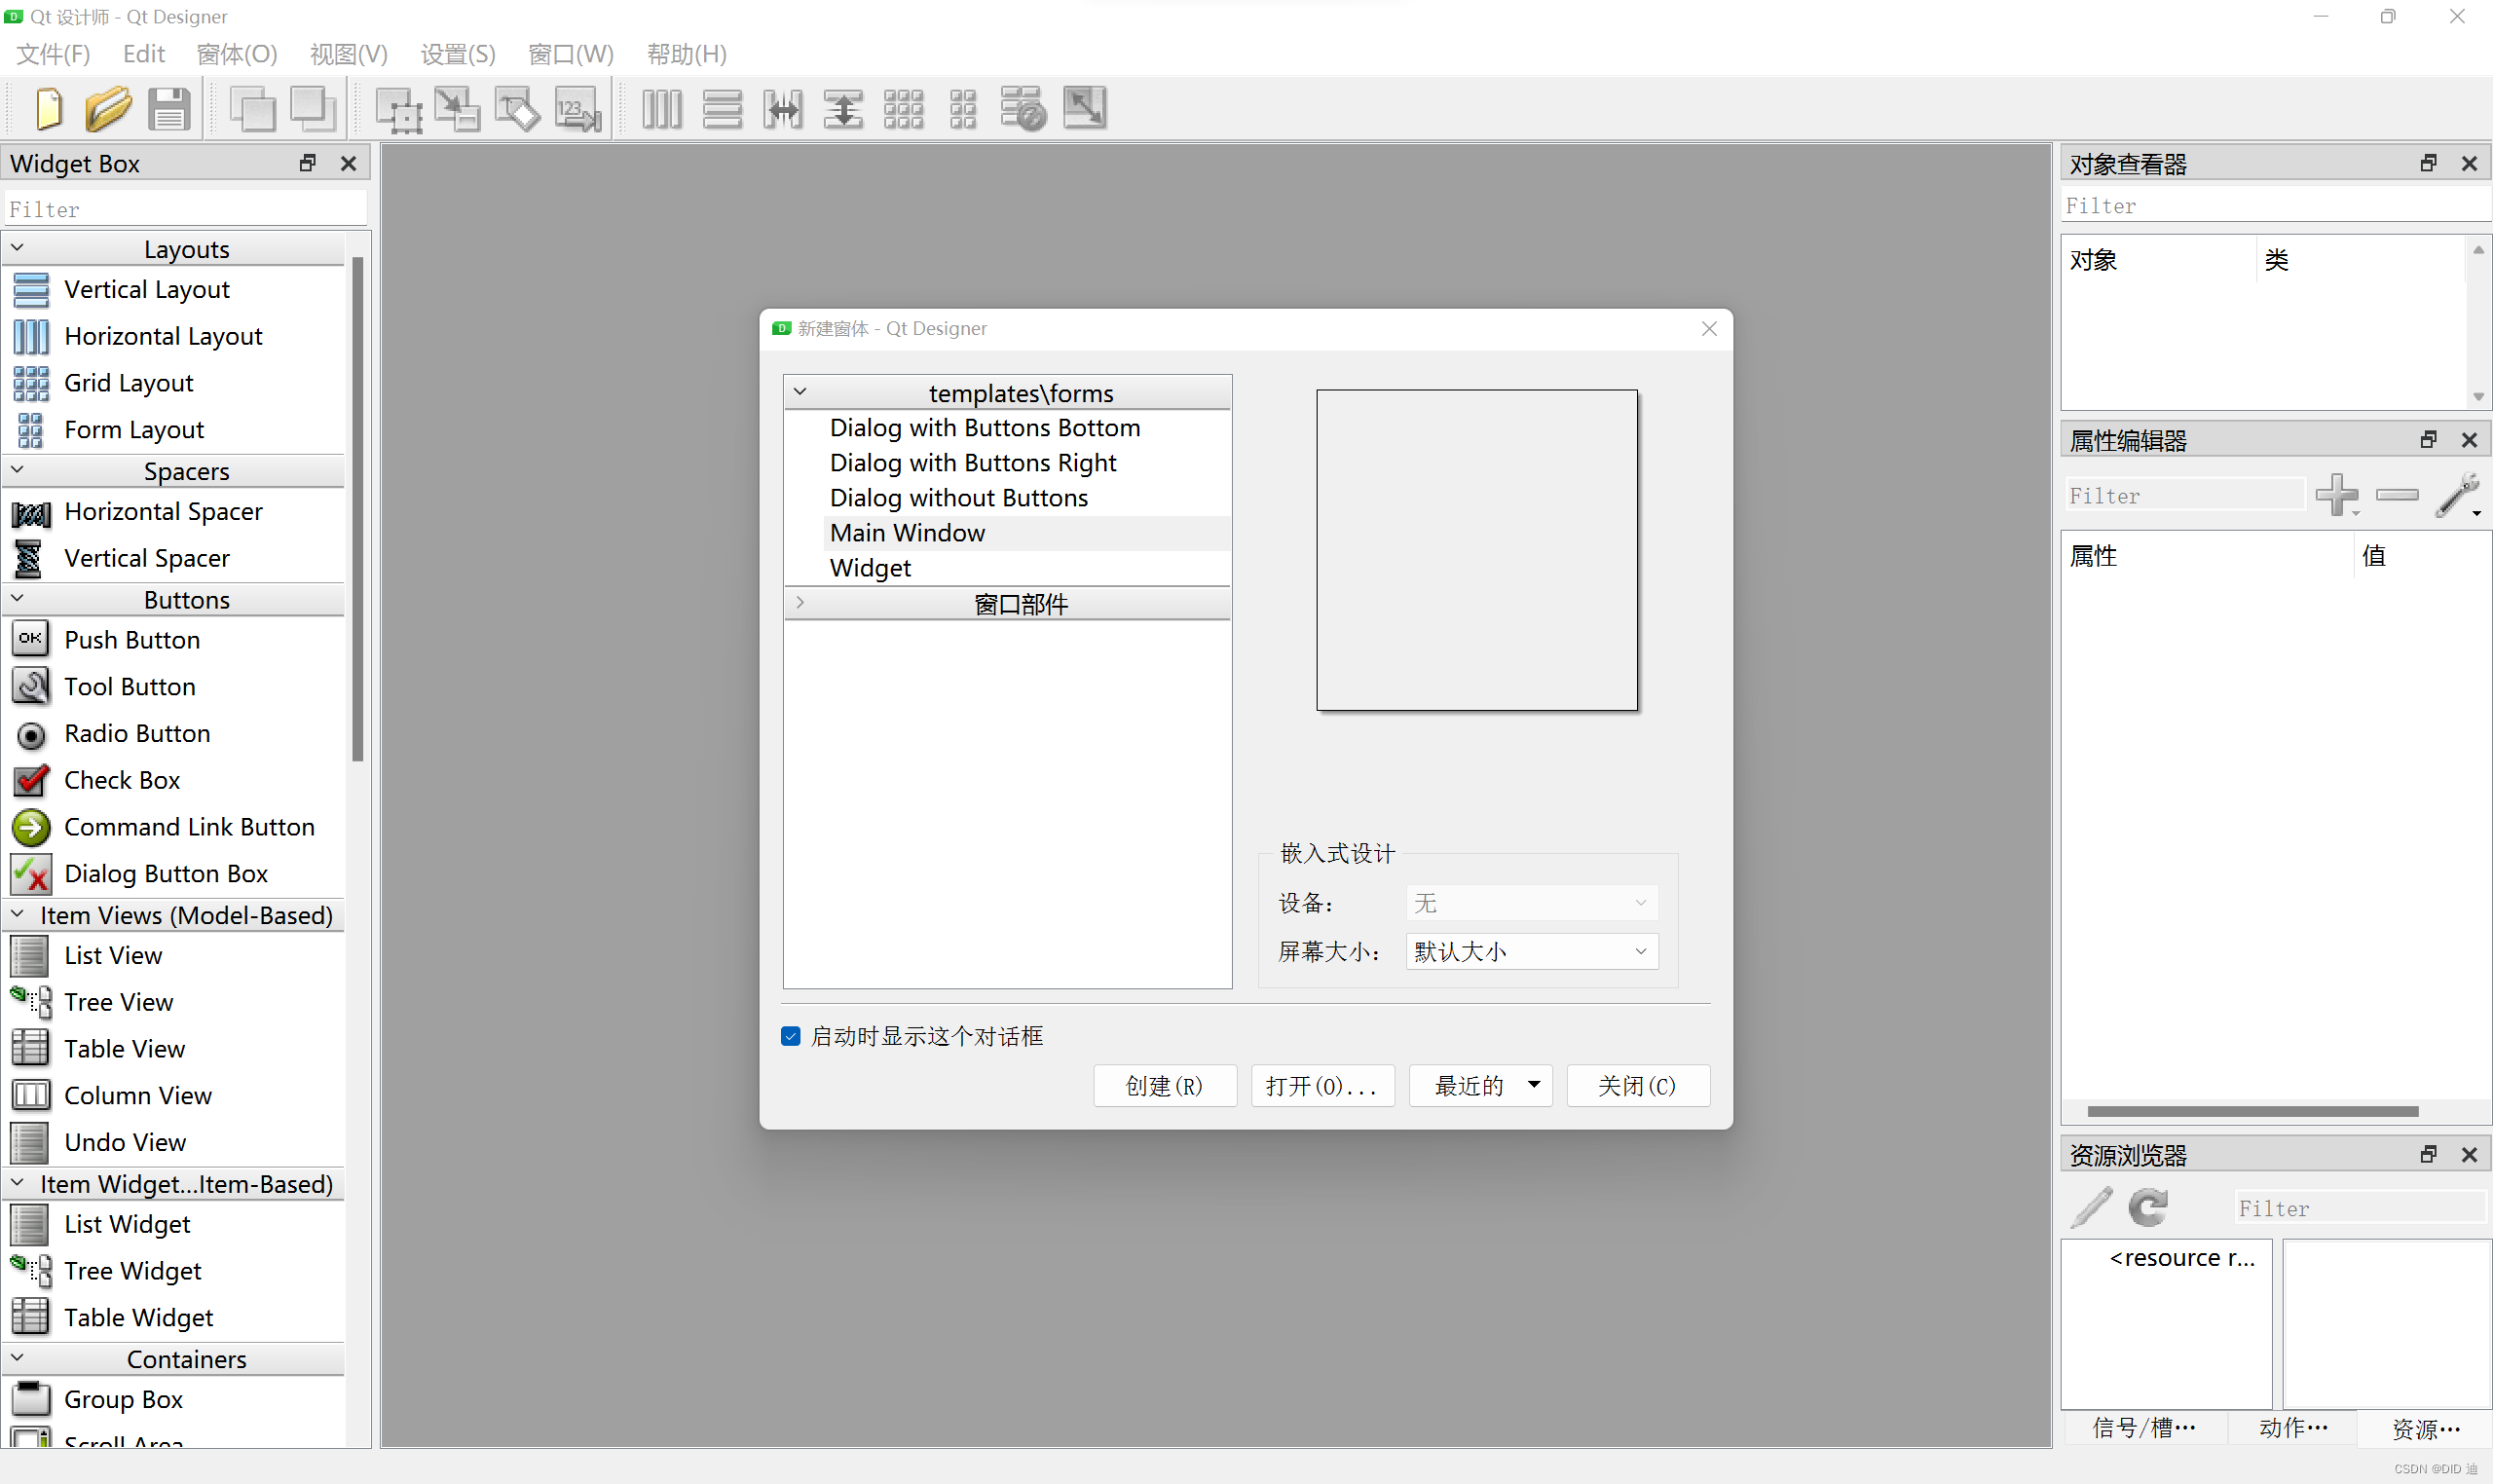Click the Save icon in toolbar
Screen dimensions: 2493x1484
click(171, 109)
